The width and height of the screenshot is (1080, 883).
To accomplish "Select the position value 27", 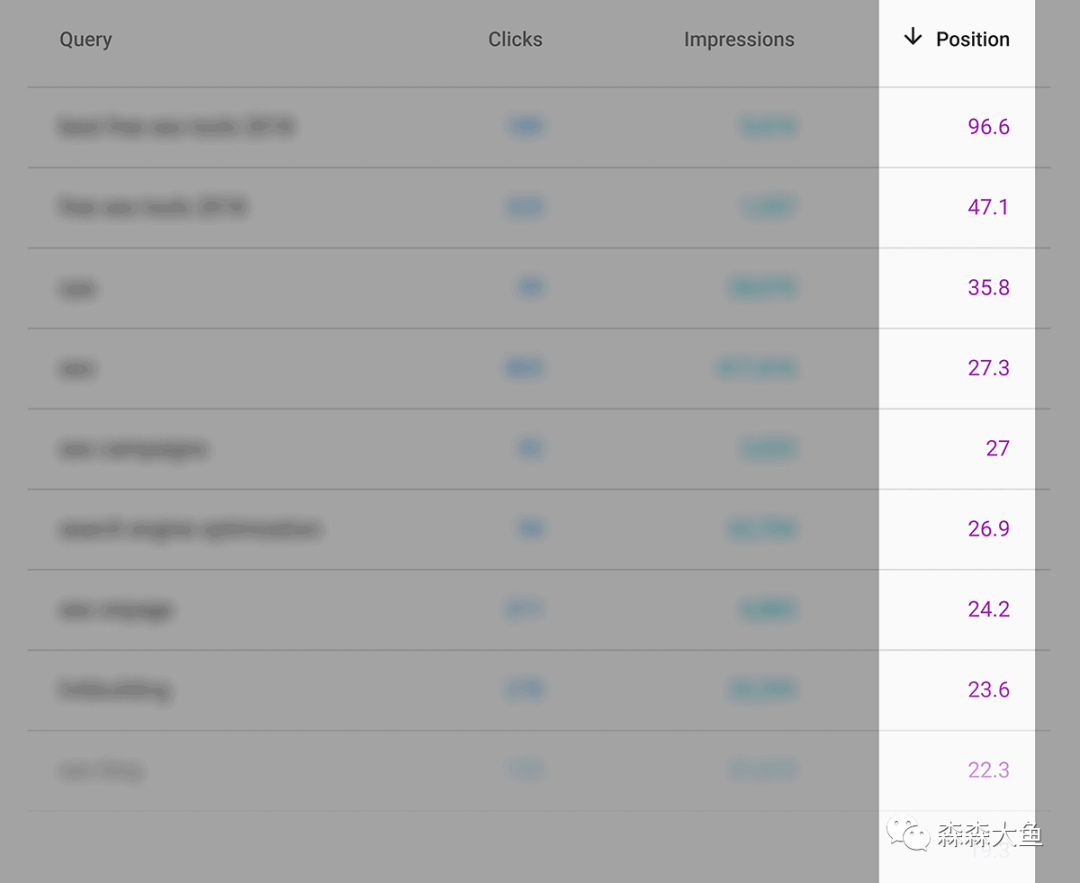I will pyautogui.click(x=997, y=448).
